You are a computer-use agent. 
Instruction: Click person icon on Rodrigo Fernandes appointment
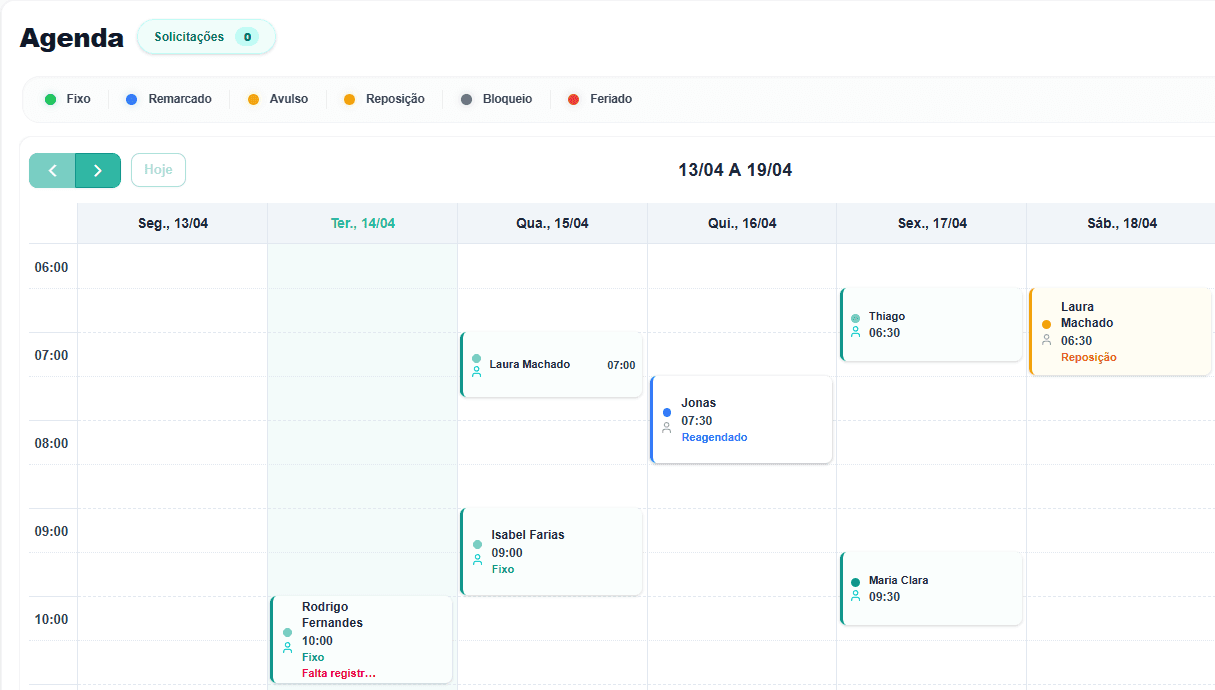coord(287,648)
